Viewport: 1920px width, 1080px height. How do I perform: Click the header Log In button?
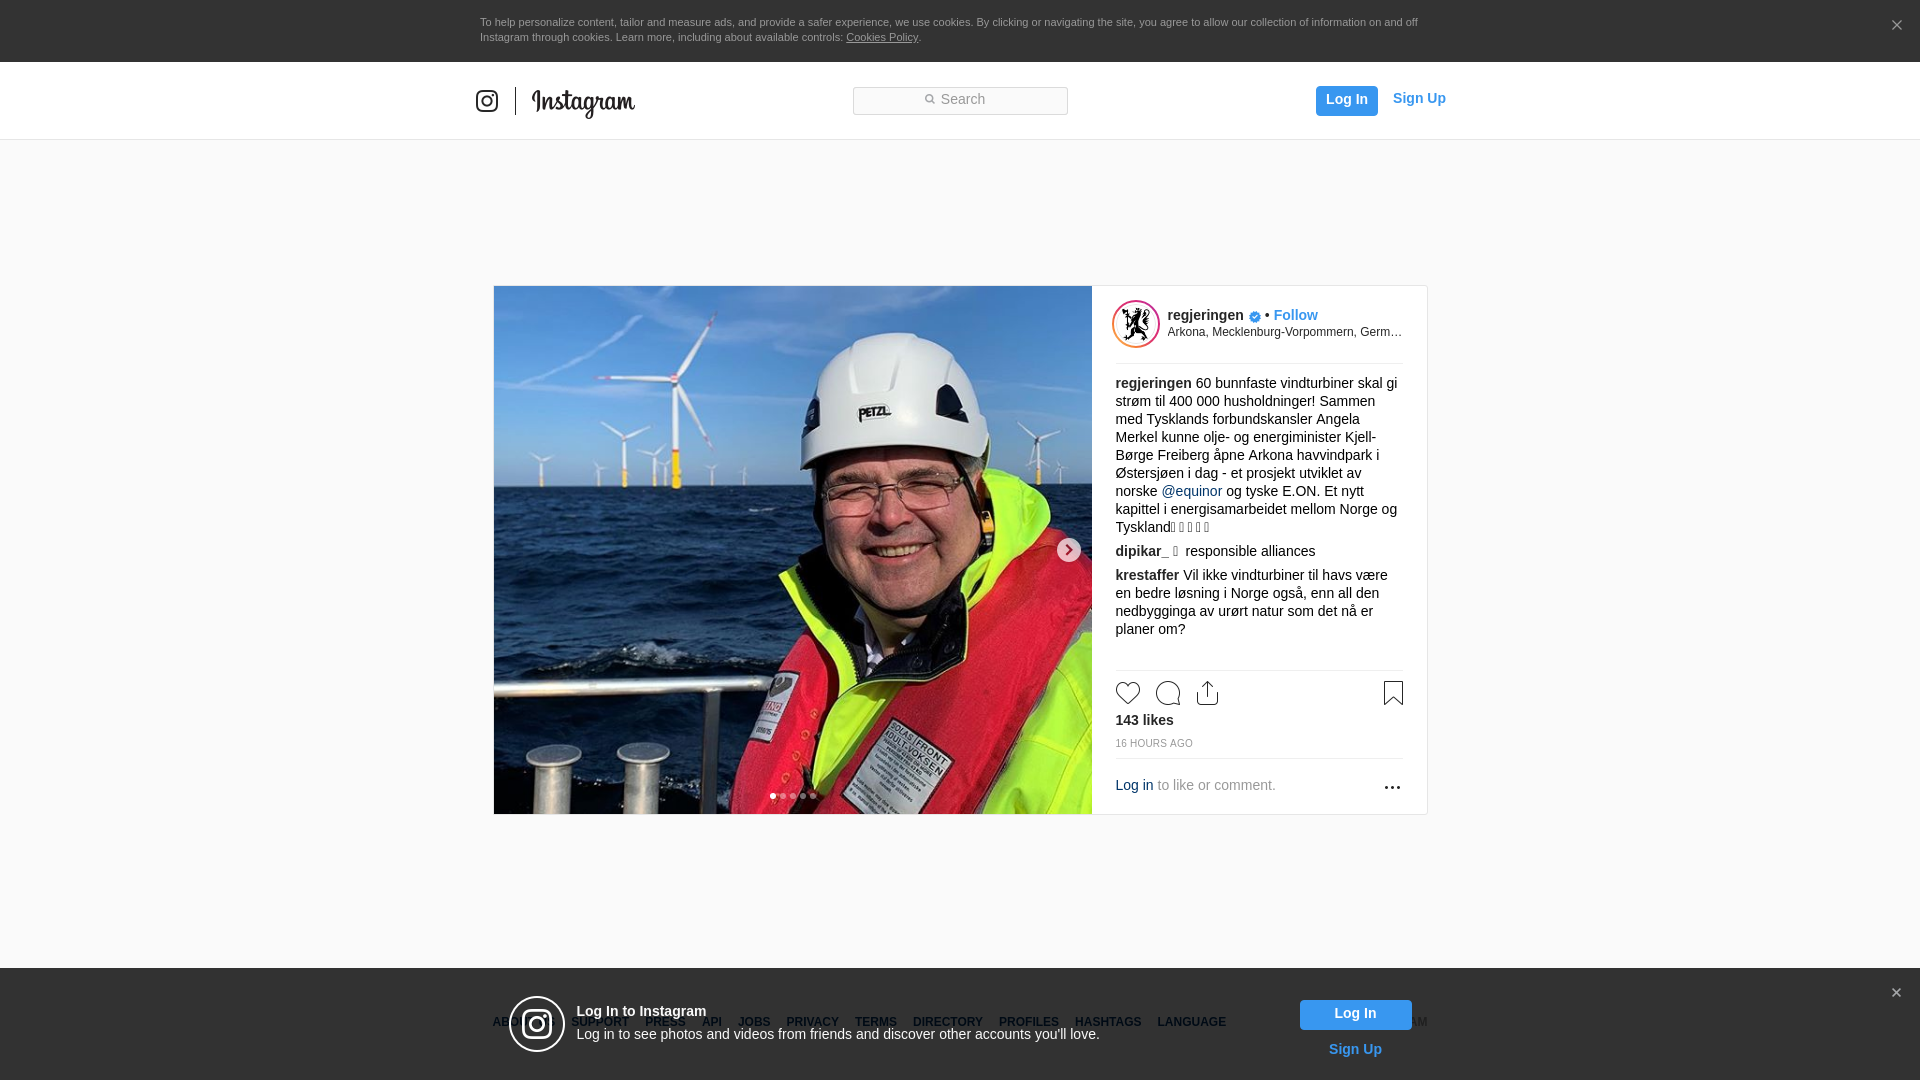pos(1346,100)
